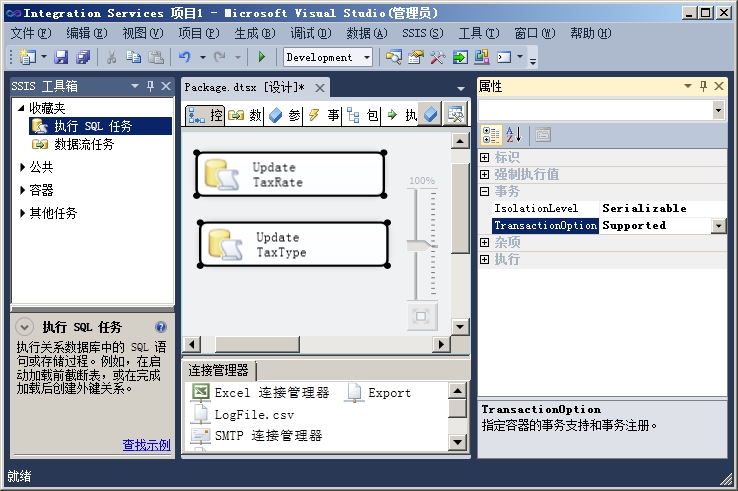Open the 编辑 menu
This screenshot has width=738, height=491.
pos(86,33)
